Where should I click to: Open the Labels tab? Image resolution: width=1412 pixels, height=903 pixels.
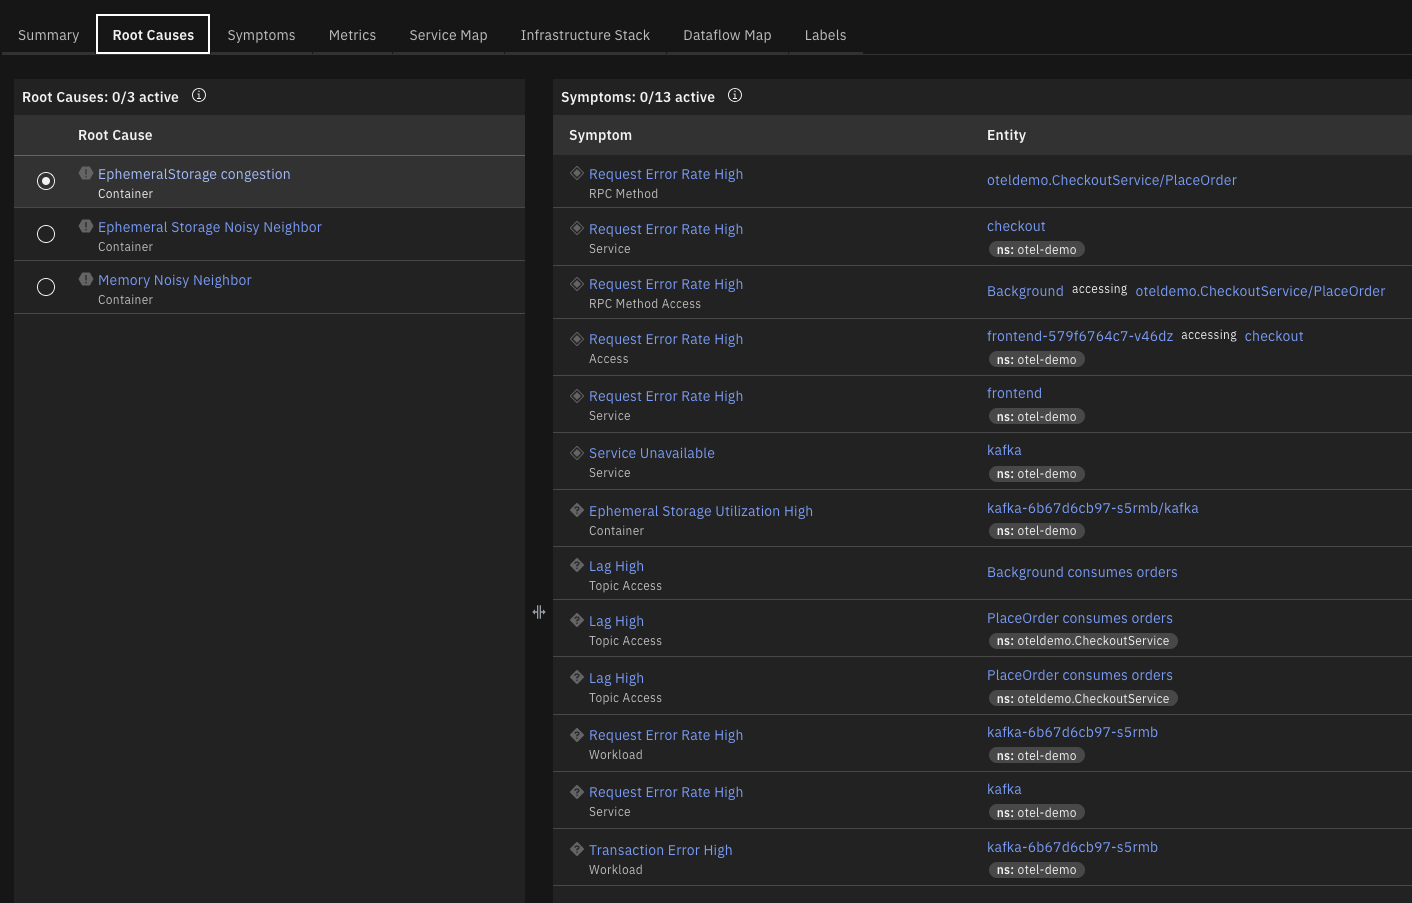(825, 35)
